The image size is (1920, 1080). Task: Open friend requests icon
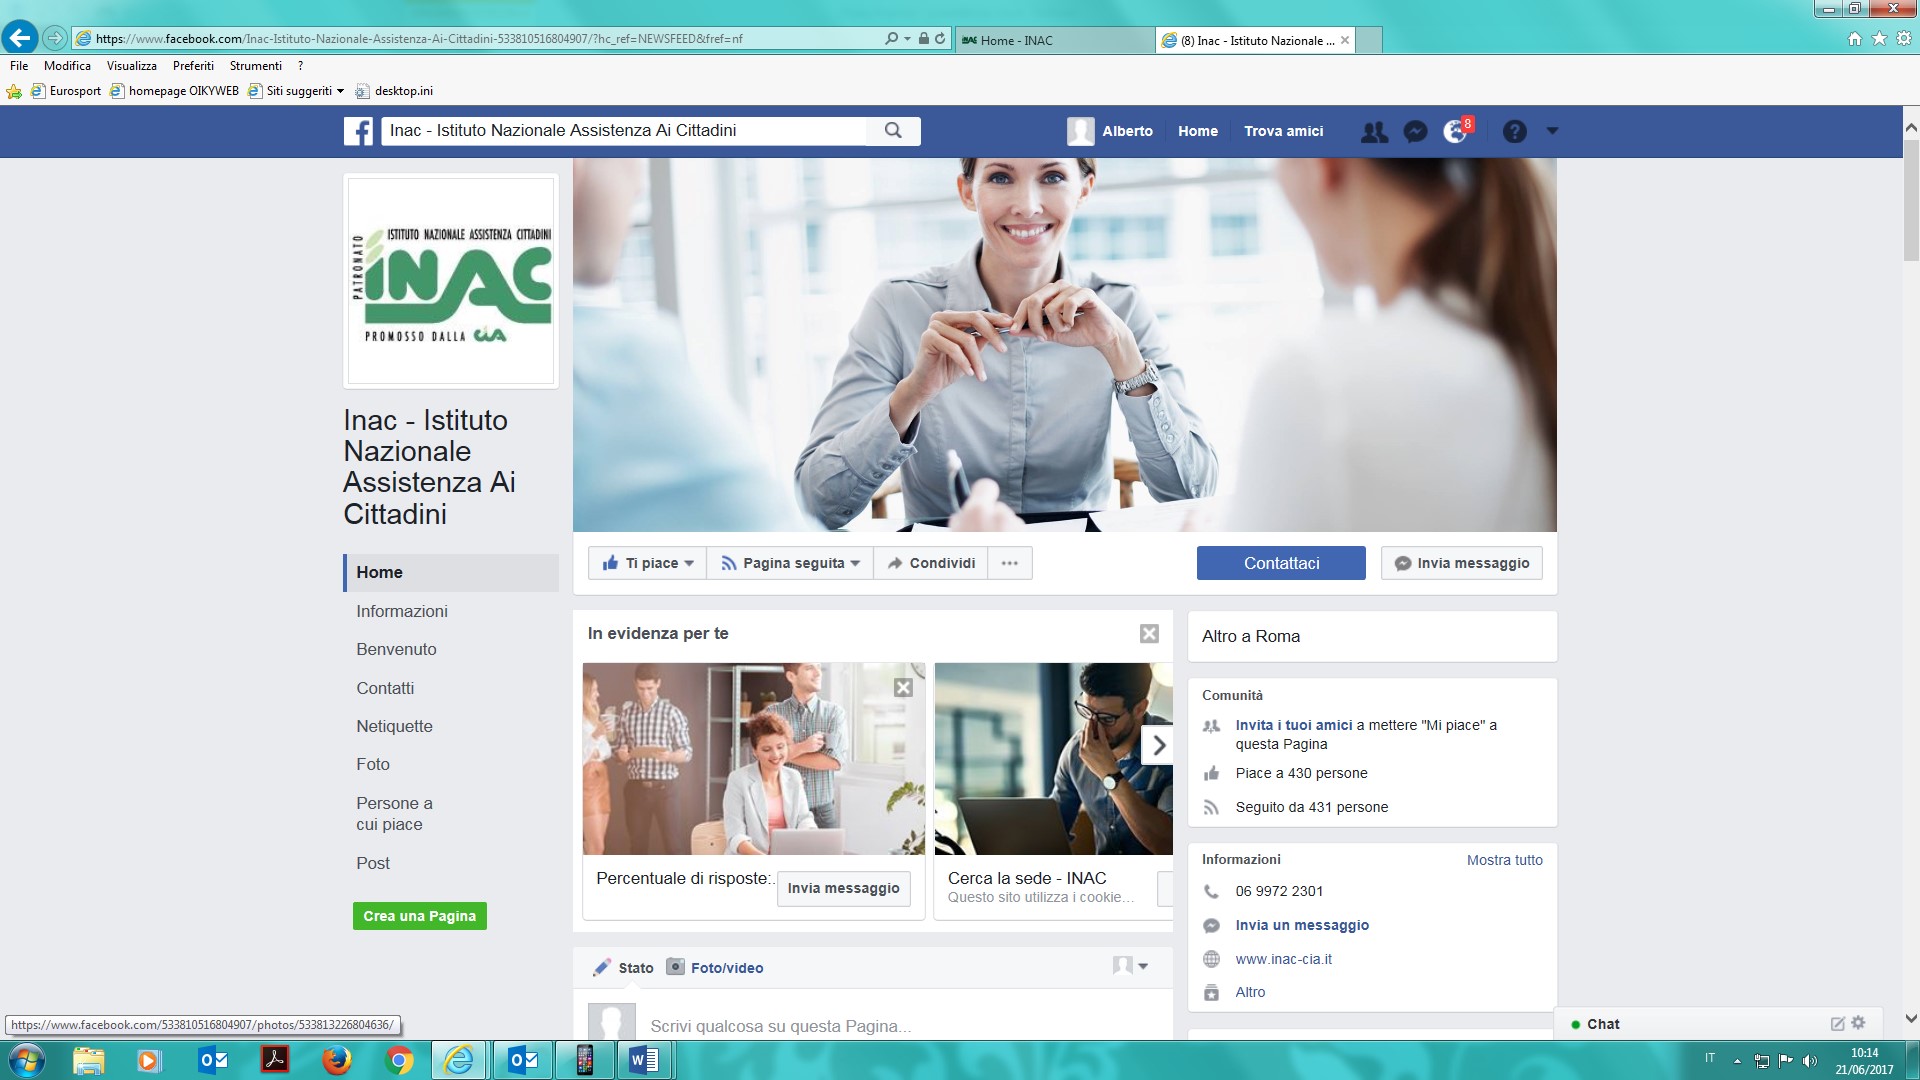[1374, 131]
